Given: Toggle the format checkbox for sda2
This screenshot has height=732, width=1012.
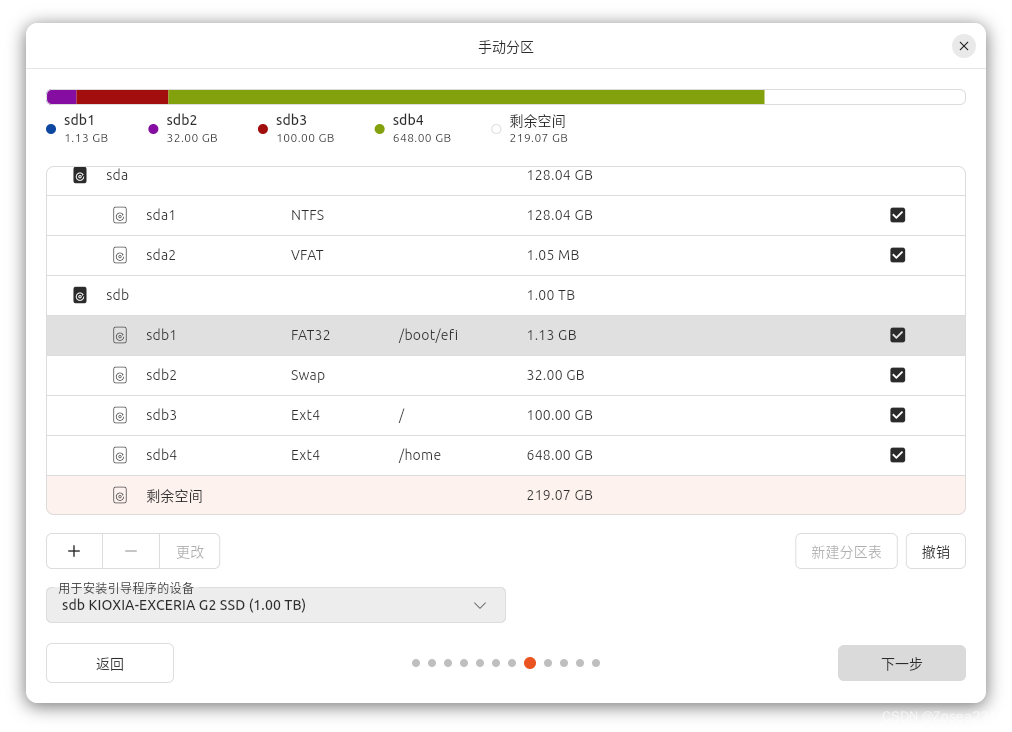Looking at the screenshot, I should (x=897, y=255).
